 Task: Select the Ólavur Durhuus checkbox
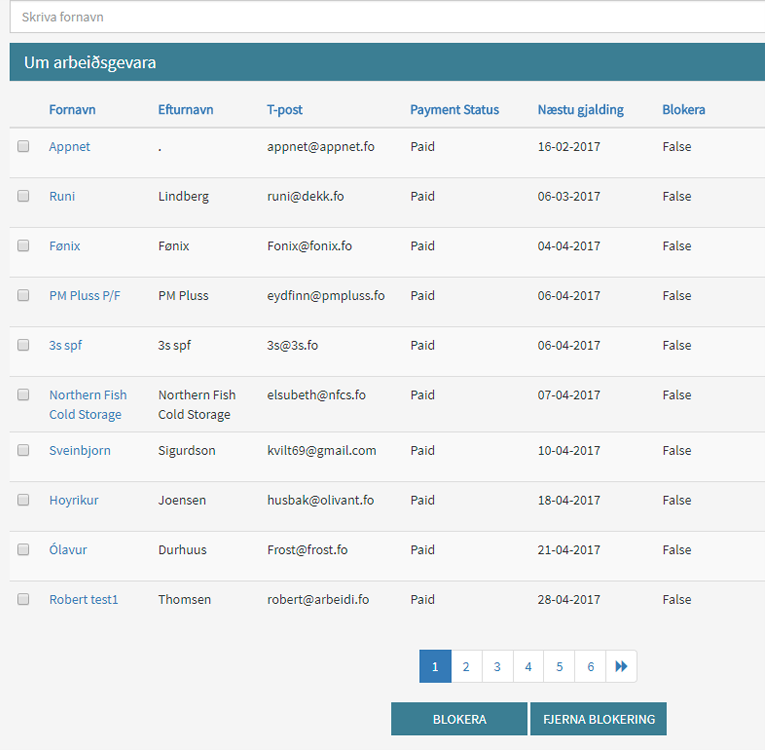point(23,549)
